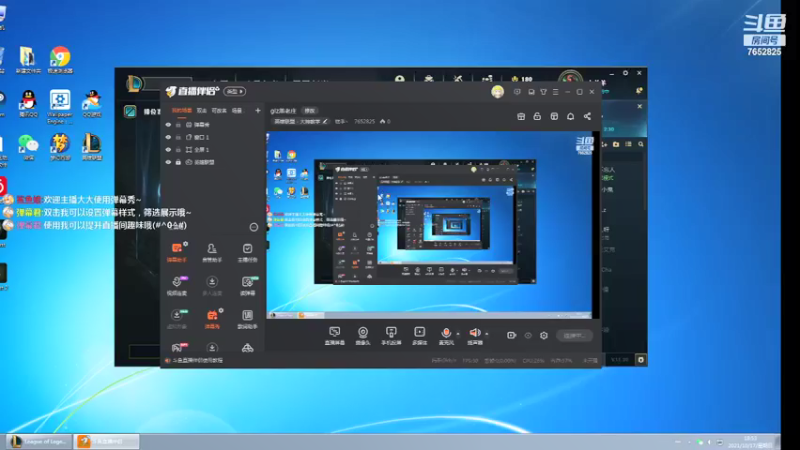Click the League client search magnifier icon
The image size is (800, 450).
tap(641, 144)
